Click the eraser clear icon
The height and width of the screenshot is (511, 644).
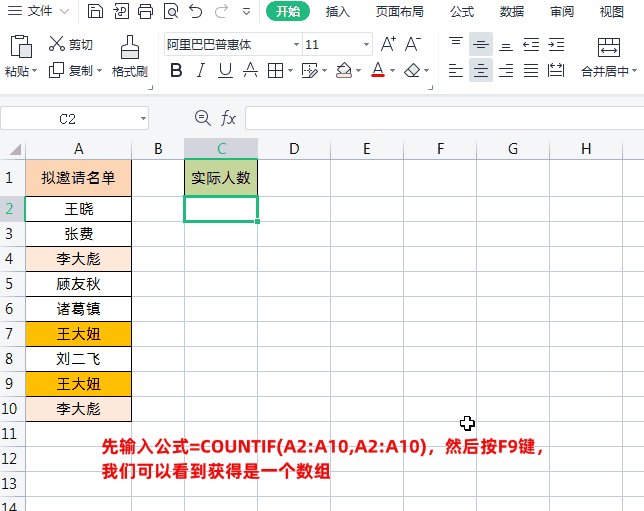(x=412, y=71)
